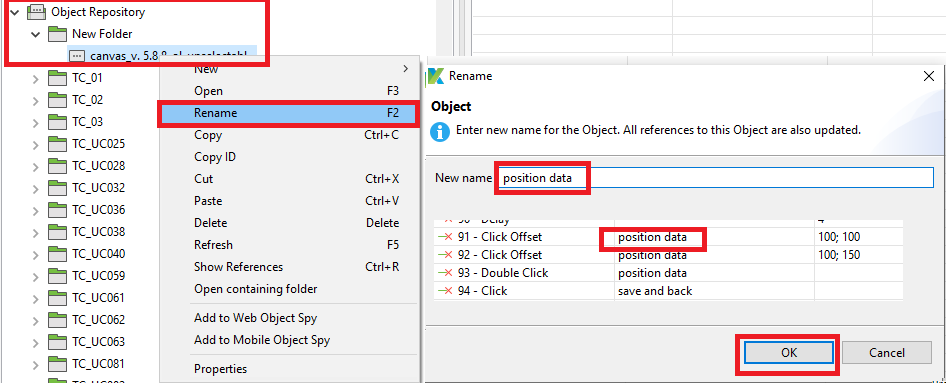Cancel the Rename dialog
This screenshot has width=946, height=383.
click(x=887, y=353)
